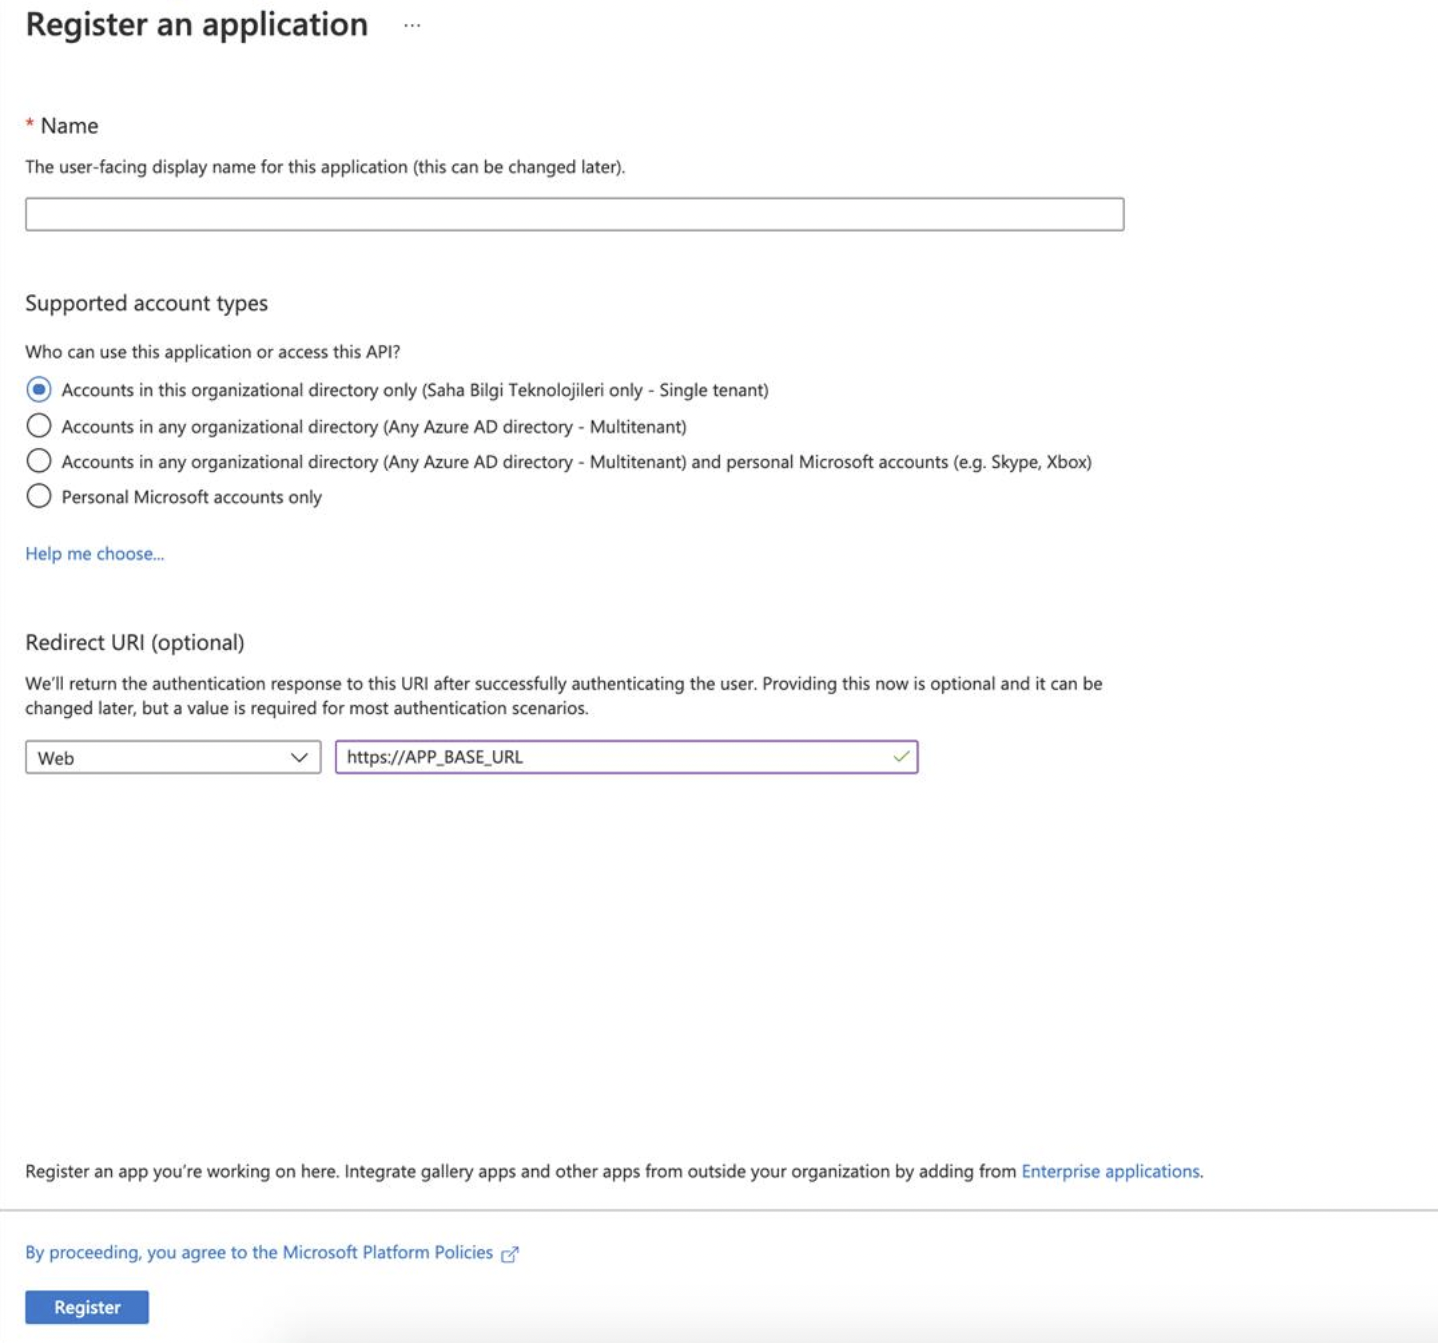The width and height of the screenshot is (1438, 1343).
Task: Open the ellipsis menu beside the page title
Action: click(412, 25)
